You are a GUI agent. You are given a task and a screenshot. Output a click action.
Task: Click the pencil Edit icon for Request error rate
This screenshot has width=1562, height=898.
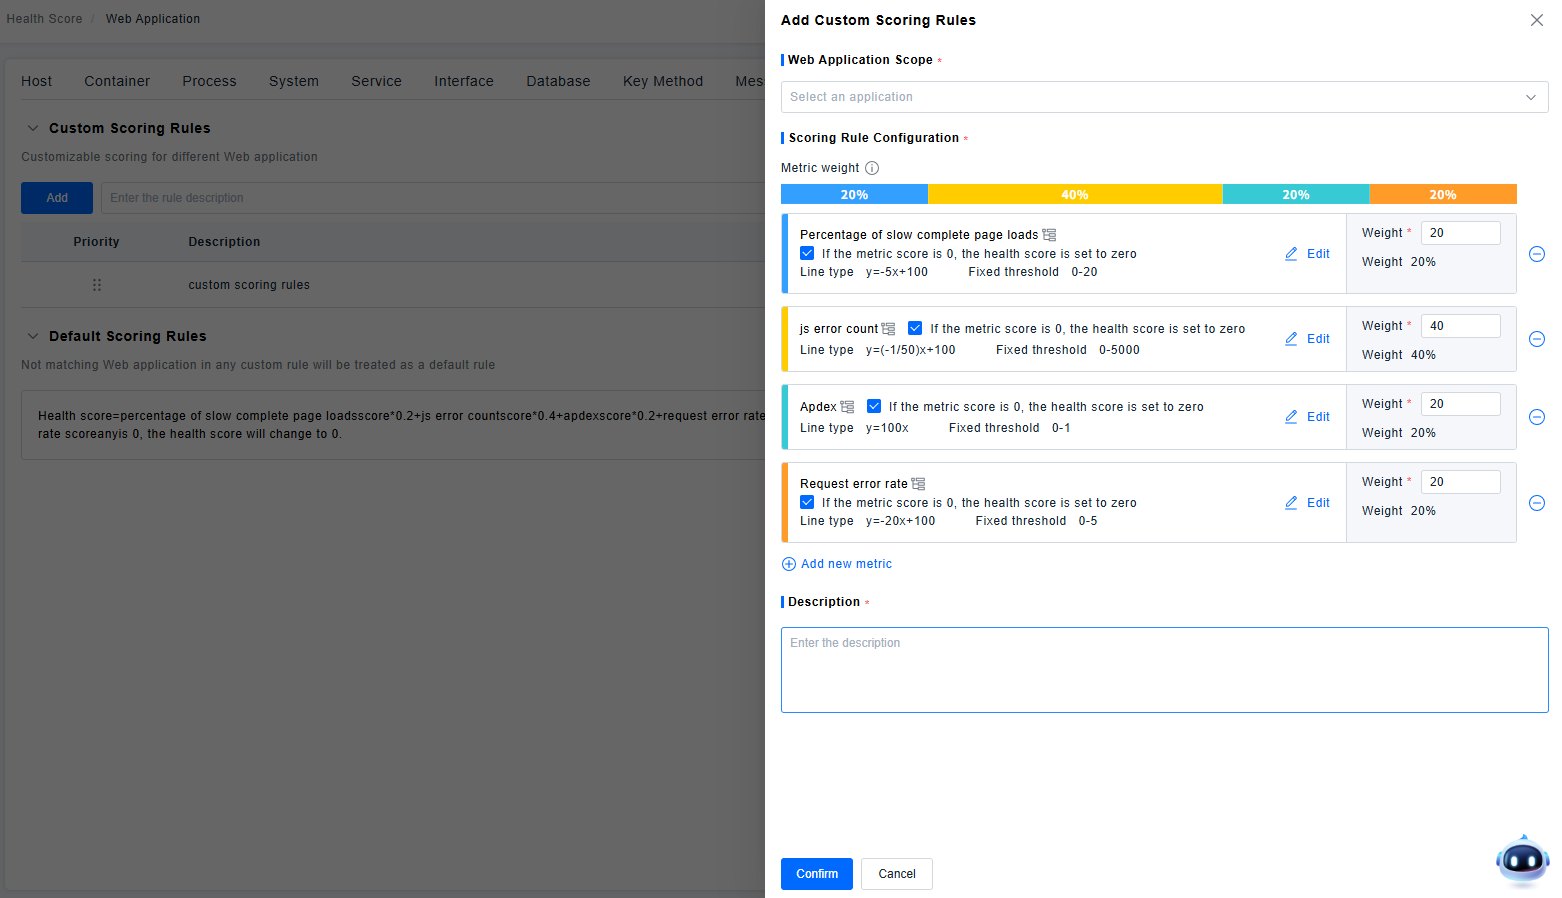(1291, 503)
